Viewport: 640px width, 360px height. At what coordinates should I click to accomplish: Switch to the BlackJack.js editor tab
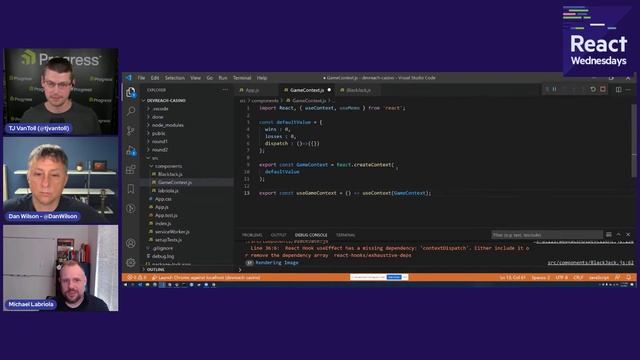(358, 90)
